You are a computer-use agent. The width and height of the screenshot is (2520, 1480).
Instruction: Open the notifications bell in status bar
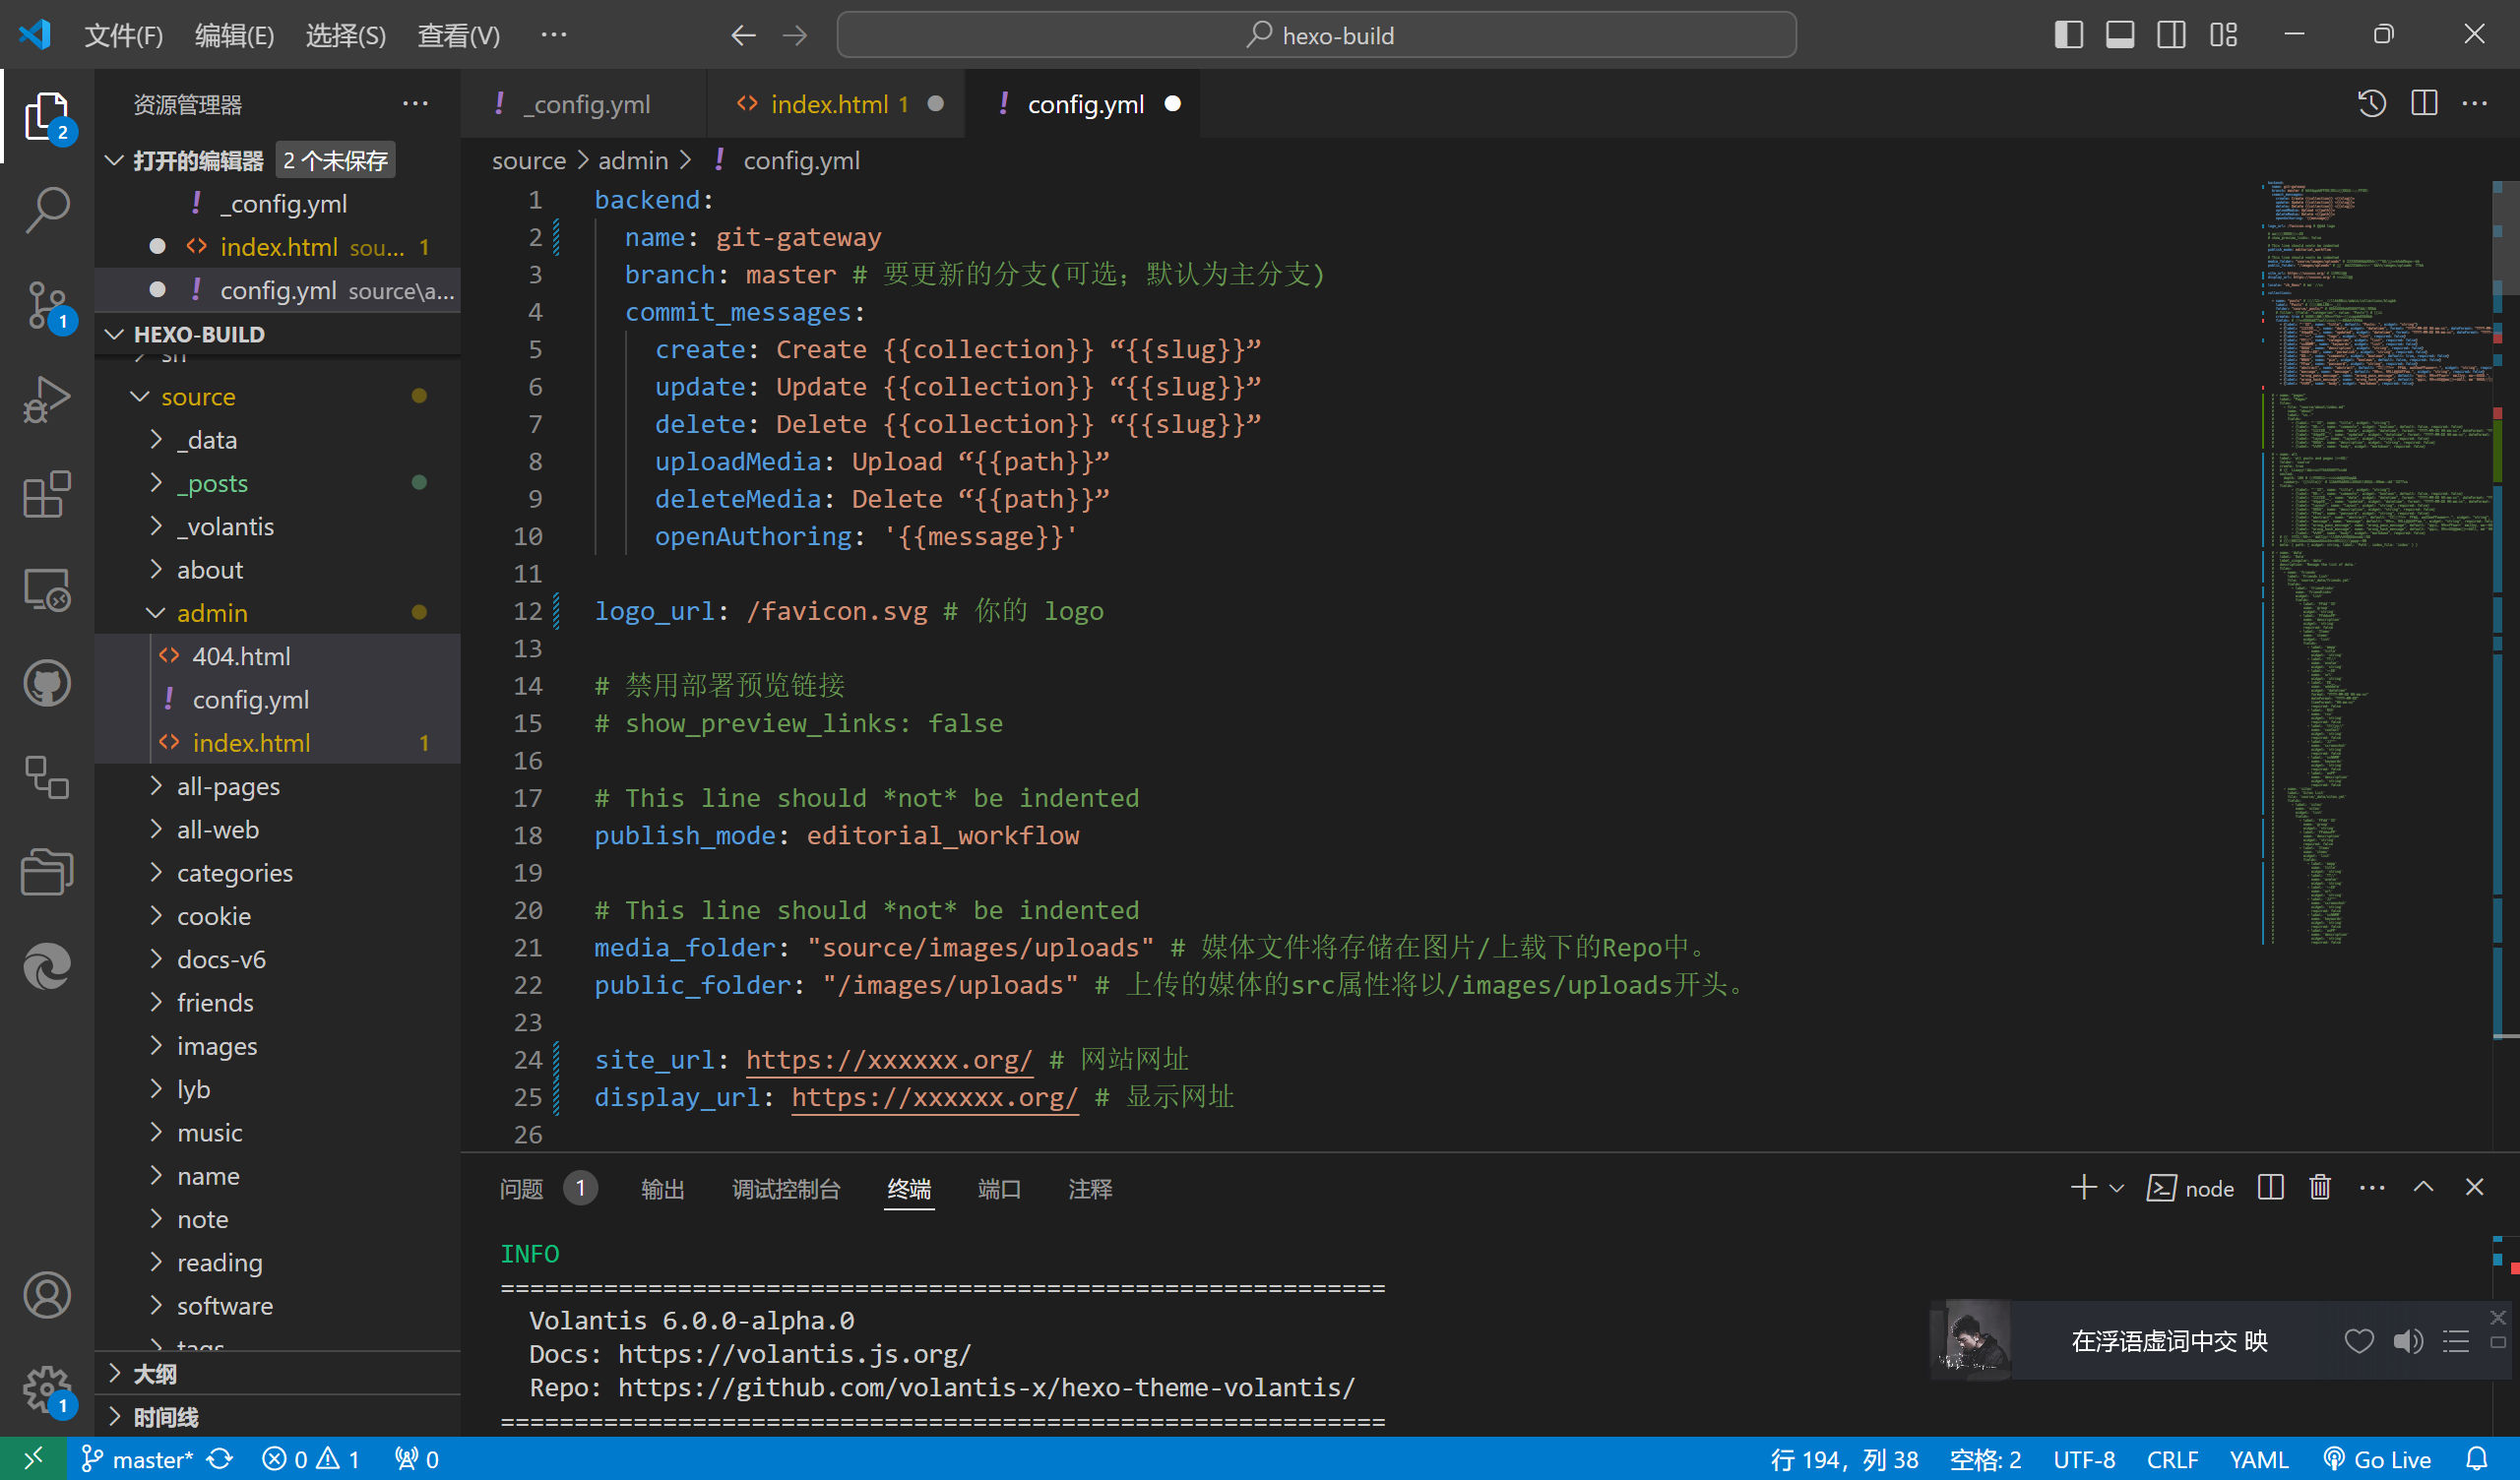(2477, 1459)
